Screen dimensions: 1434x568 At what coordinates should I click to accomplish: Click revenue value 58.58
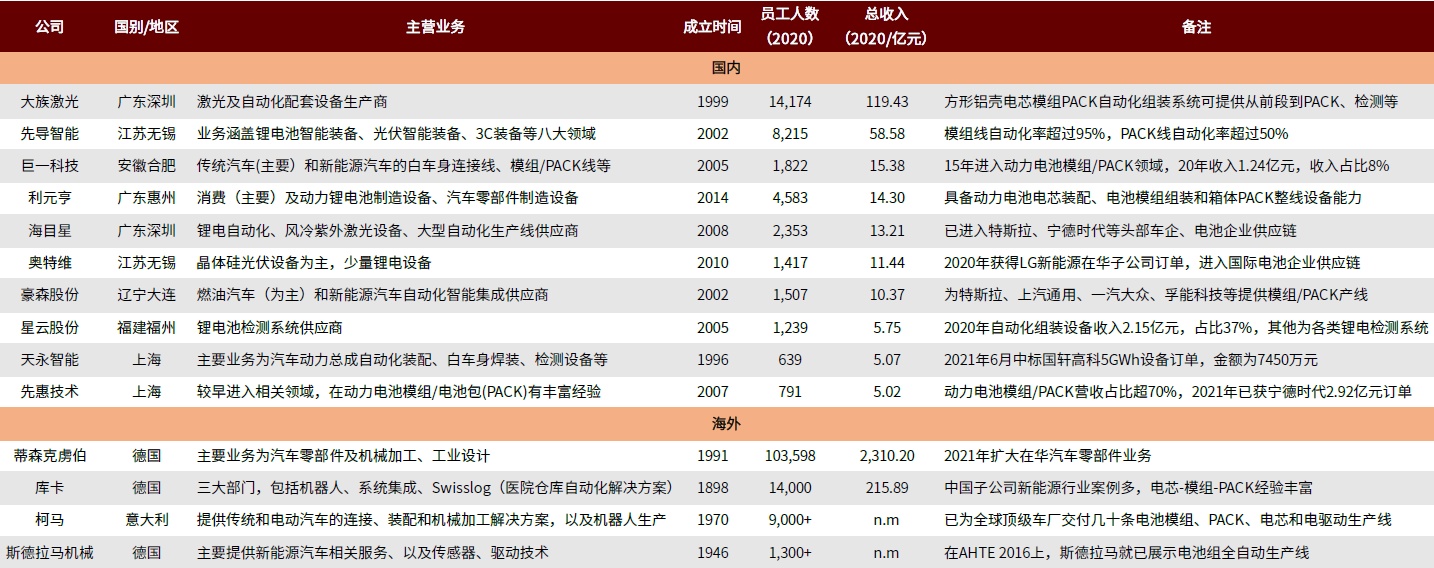pyautogui.click(x=886, y=134)
